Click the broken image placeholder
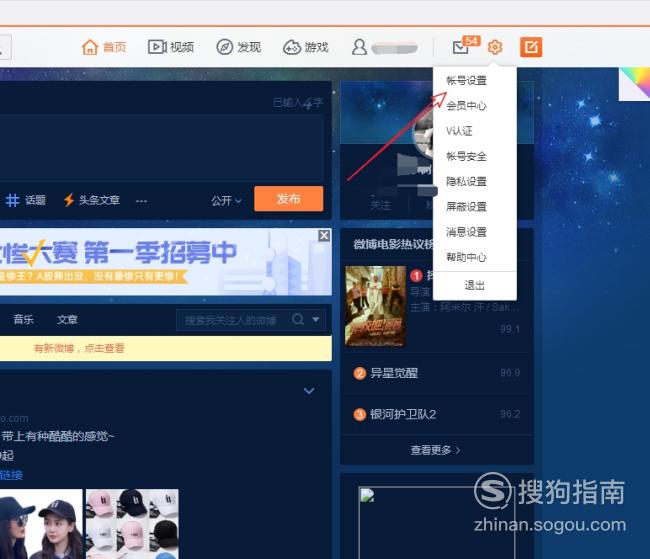This screenshot has width=650, height=559. point(437,523)
